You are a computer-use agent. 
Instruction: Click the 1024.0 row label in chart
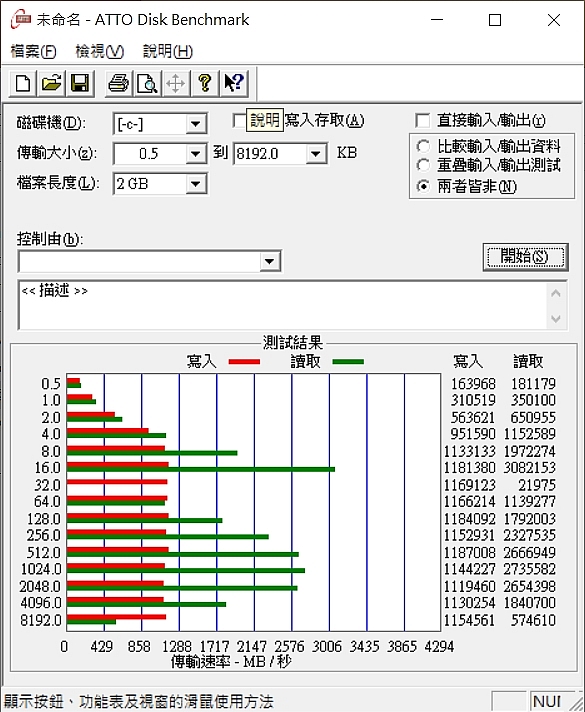[x=40, y=569]
